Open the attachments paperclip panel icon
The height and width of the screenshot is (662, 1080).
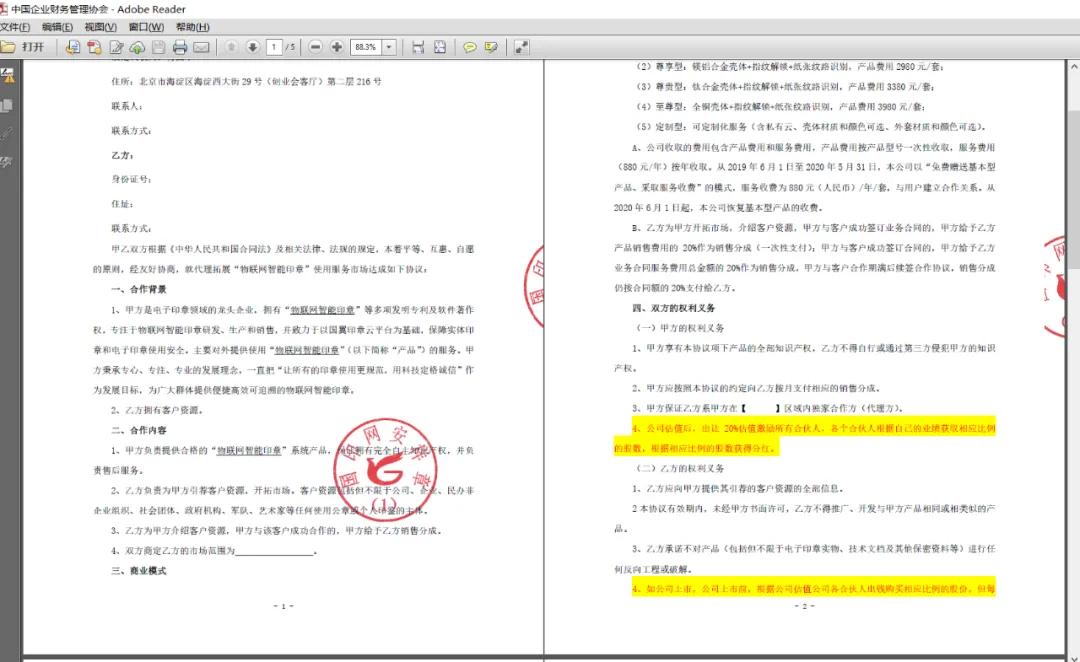(x=7, y=134)
